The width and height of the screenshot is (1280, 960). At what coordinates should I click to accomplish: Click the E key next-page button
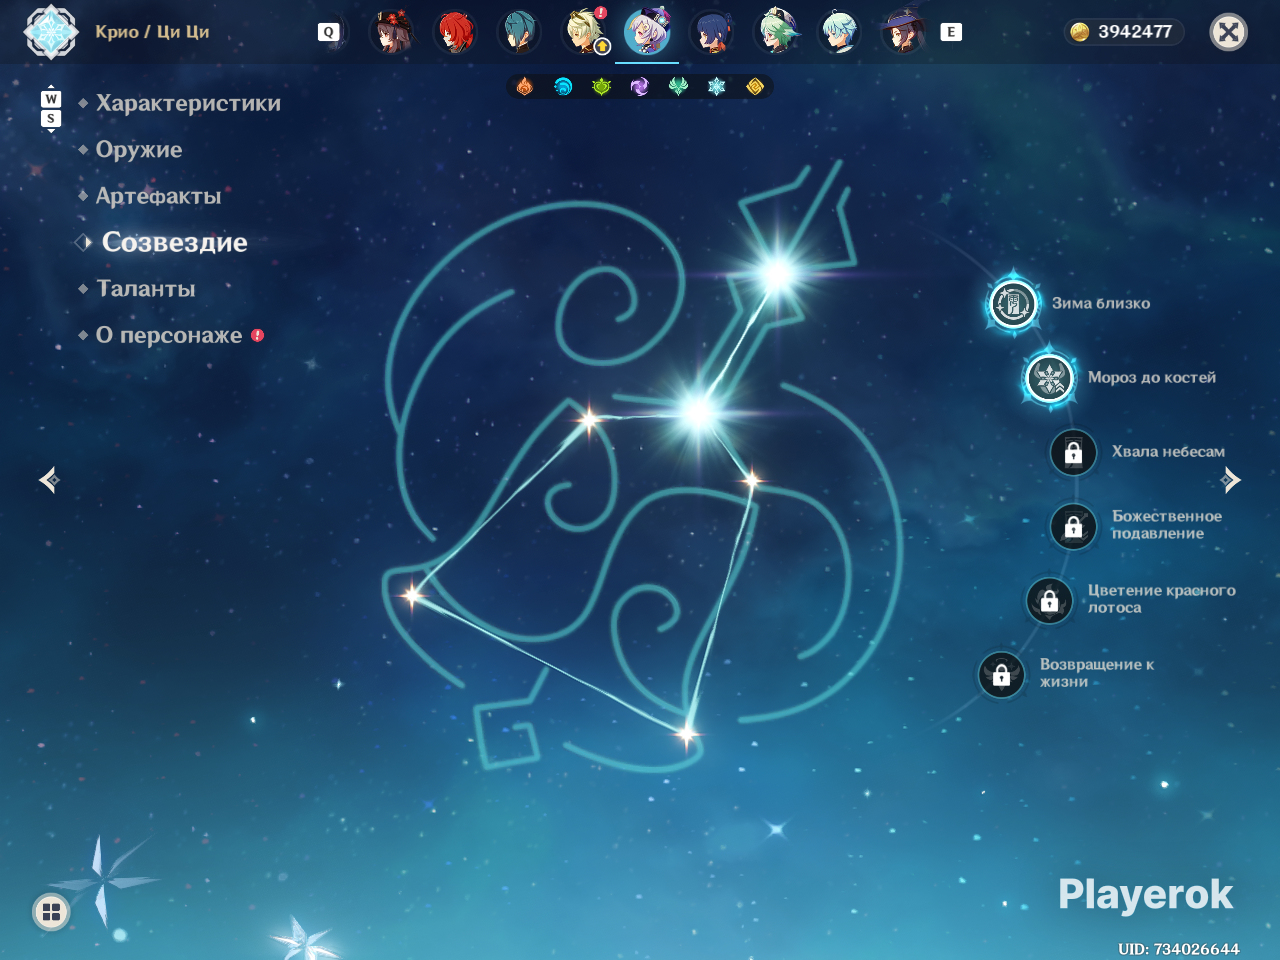(x=951, y=32)
